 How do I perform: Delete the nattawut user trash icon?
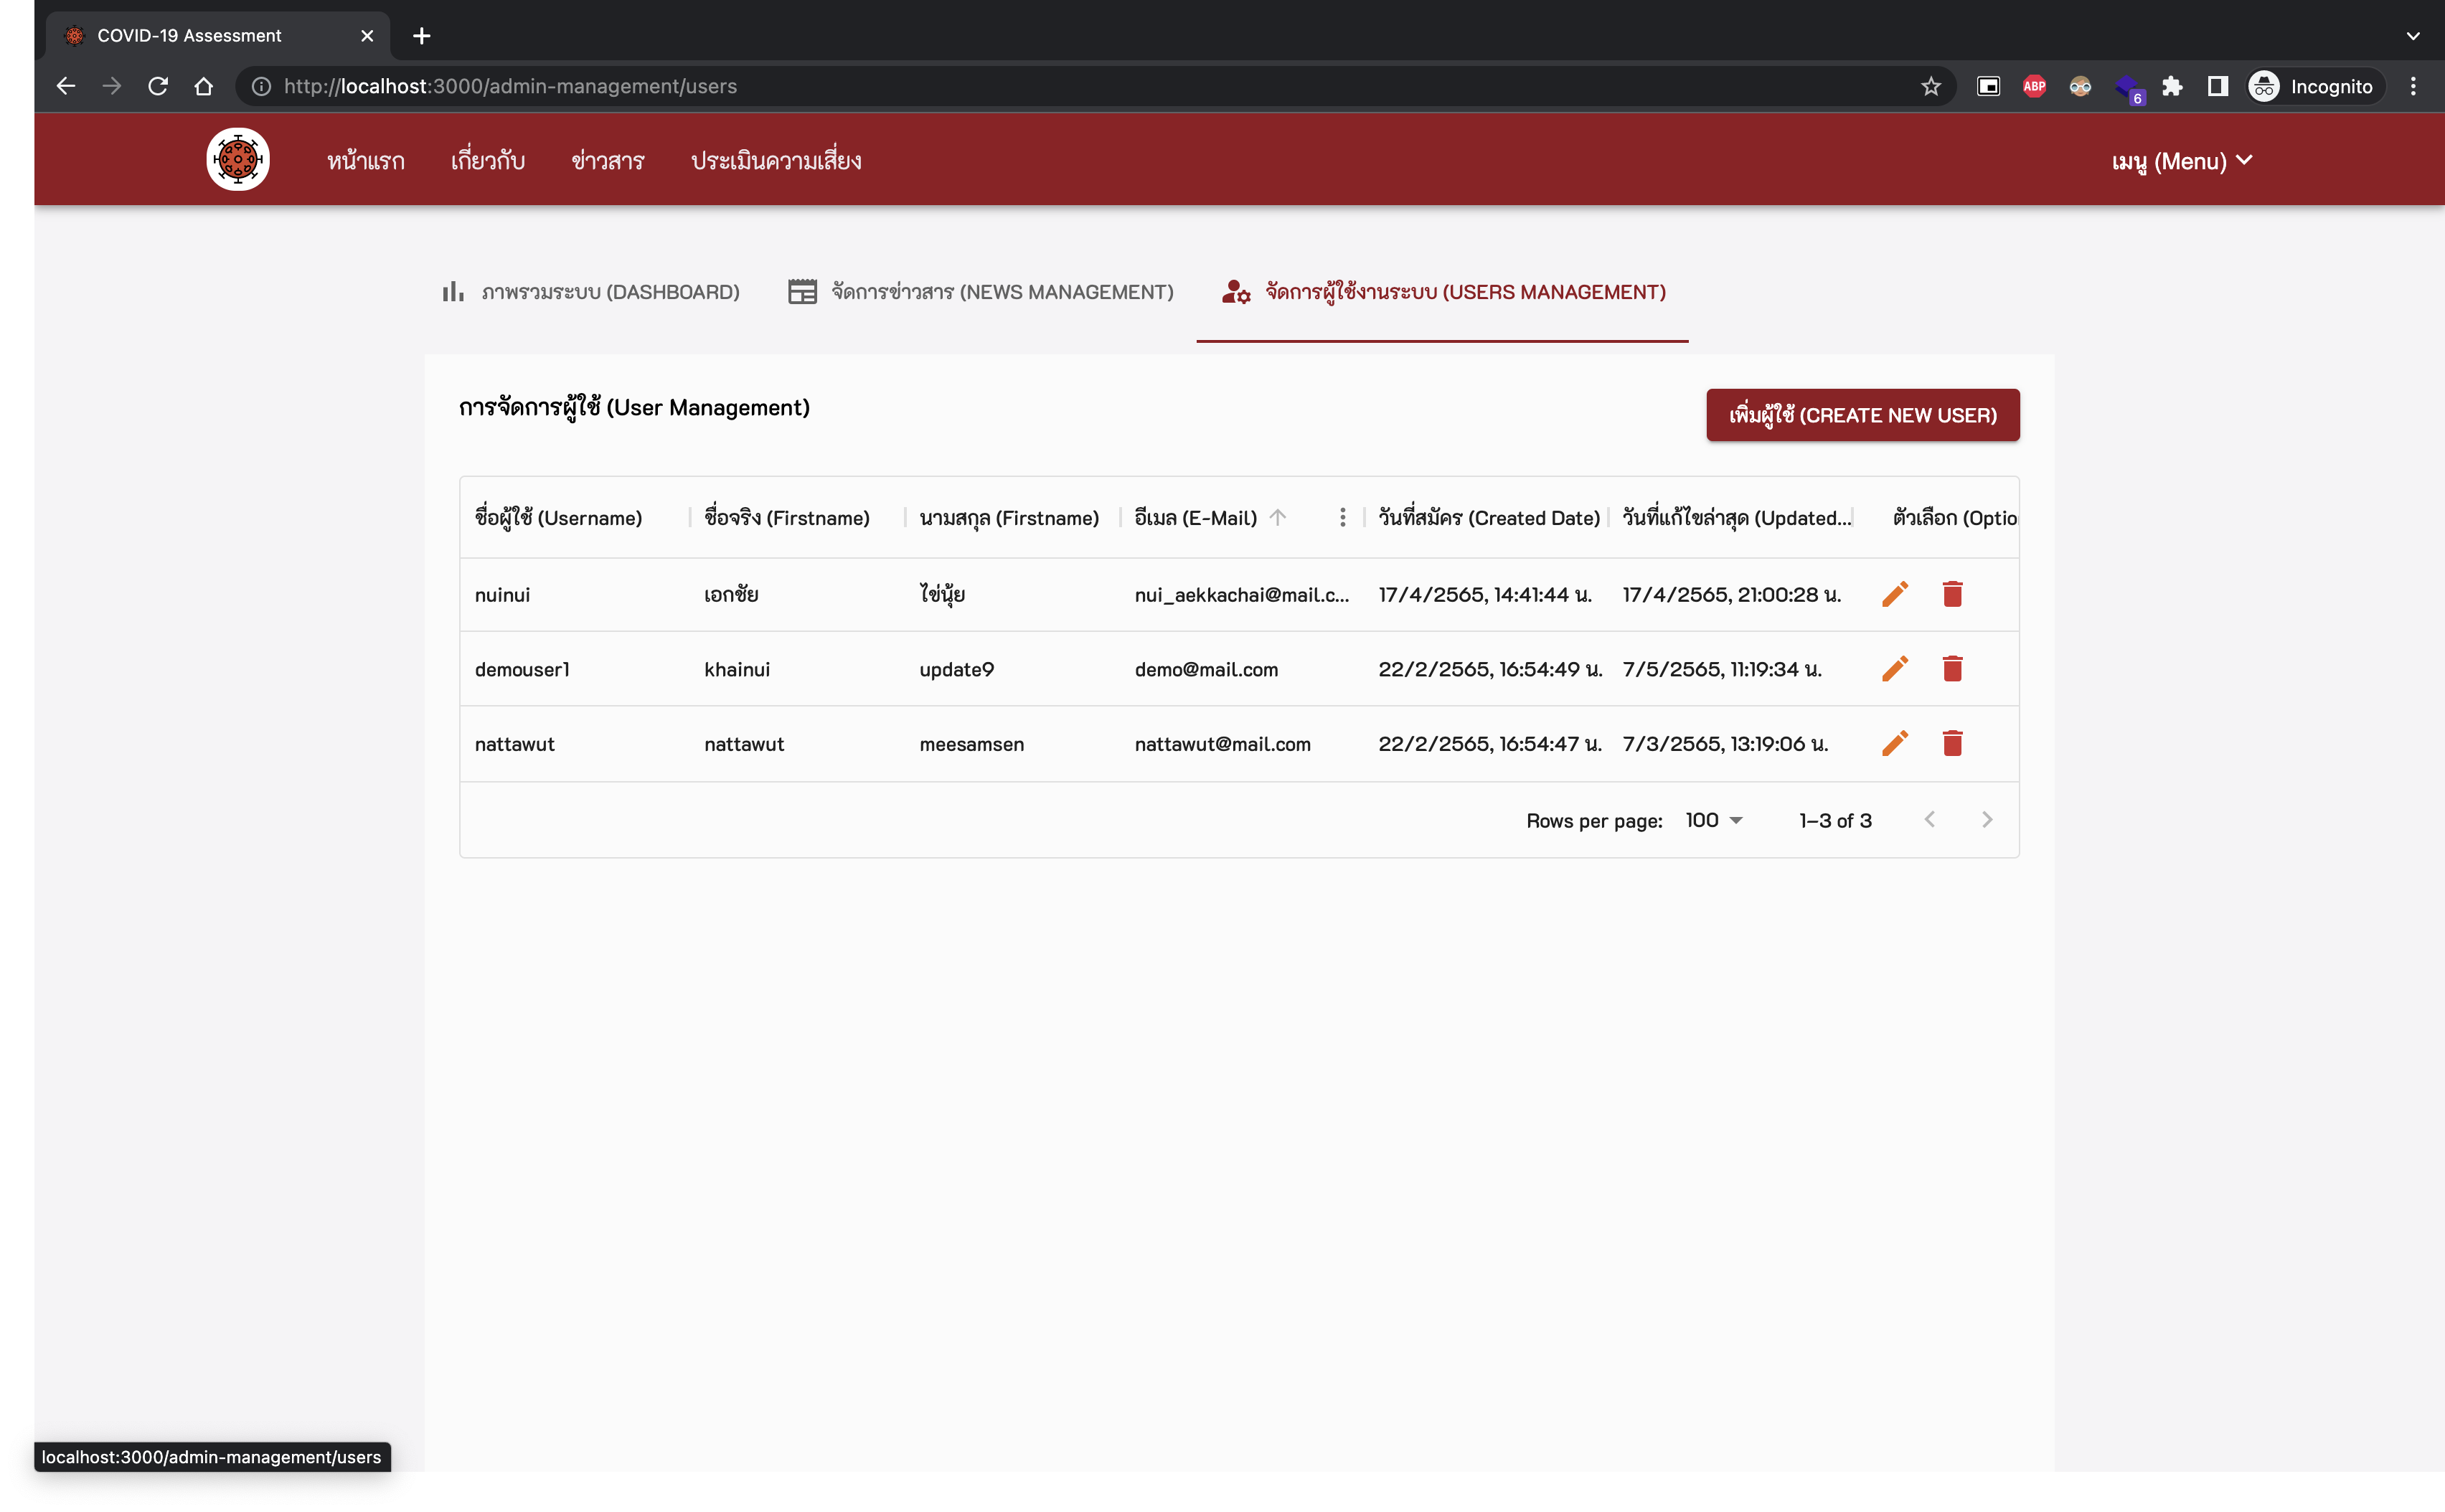tap(1952, 743)
